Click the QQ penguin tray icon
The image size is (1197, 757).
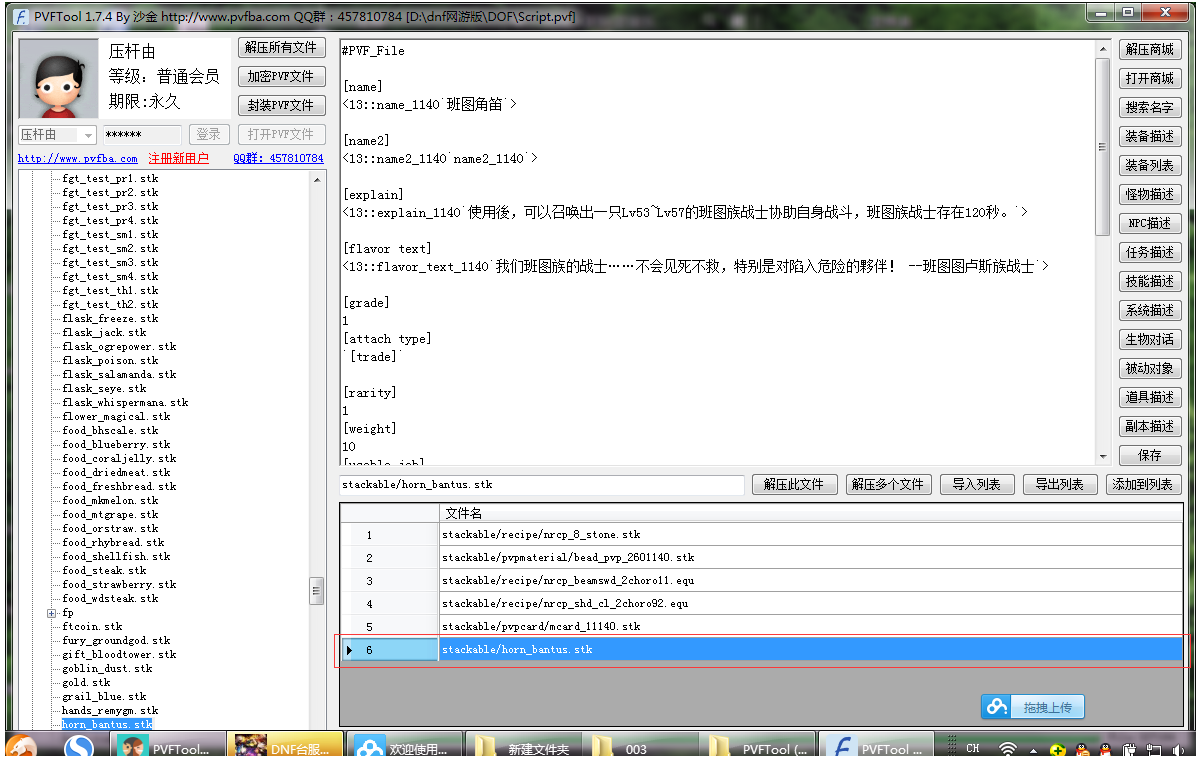pos(1105,748)
